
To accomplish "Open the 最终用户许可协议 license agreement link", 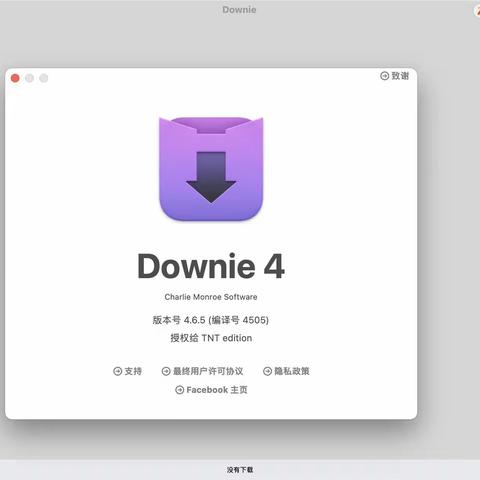I will 202,371.
